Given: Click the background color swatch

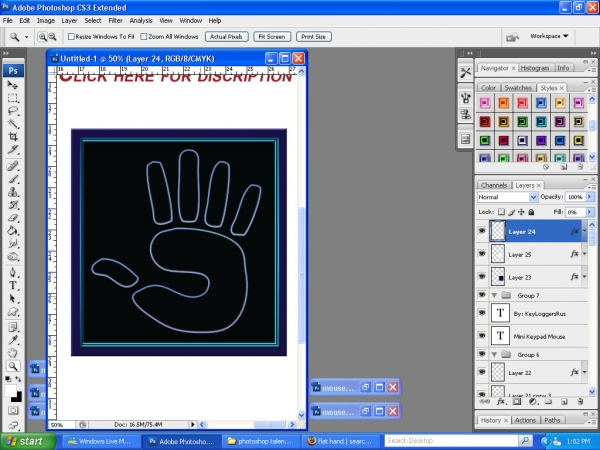Looking at the screenshot, I should point(17,398).
